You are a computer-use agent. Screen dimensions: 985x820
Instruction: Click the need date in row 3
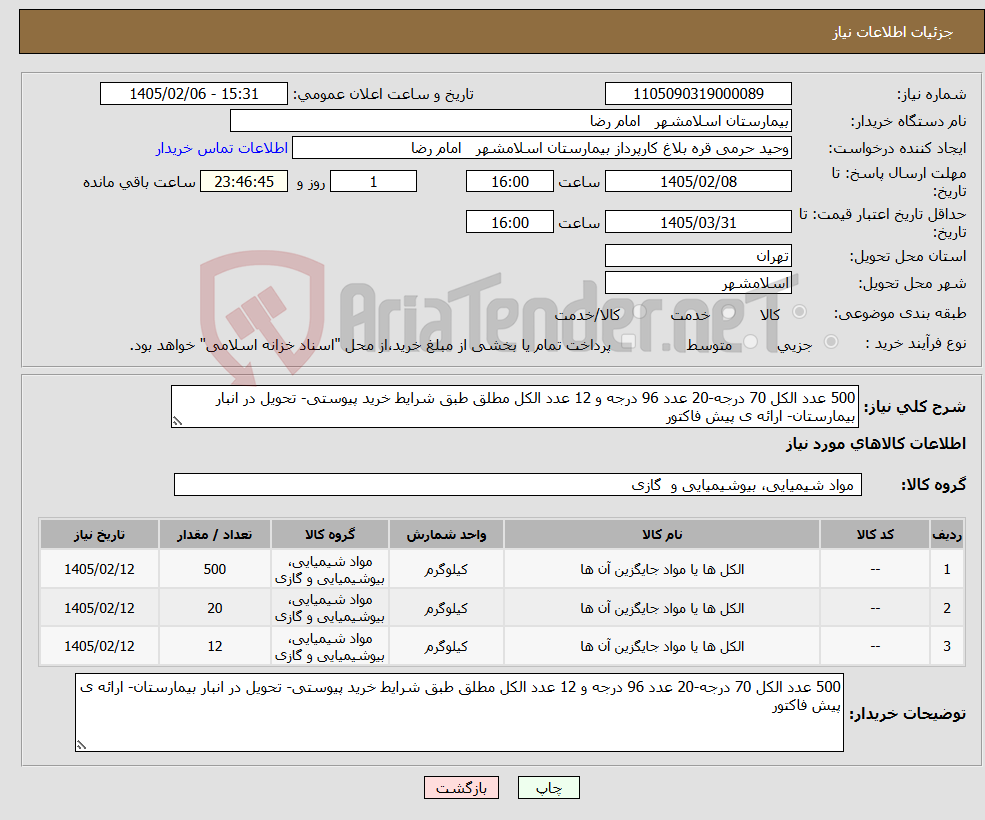click(99, 646)
